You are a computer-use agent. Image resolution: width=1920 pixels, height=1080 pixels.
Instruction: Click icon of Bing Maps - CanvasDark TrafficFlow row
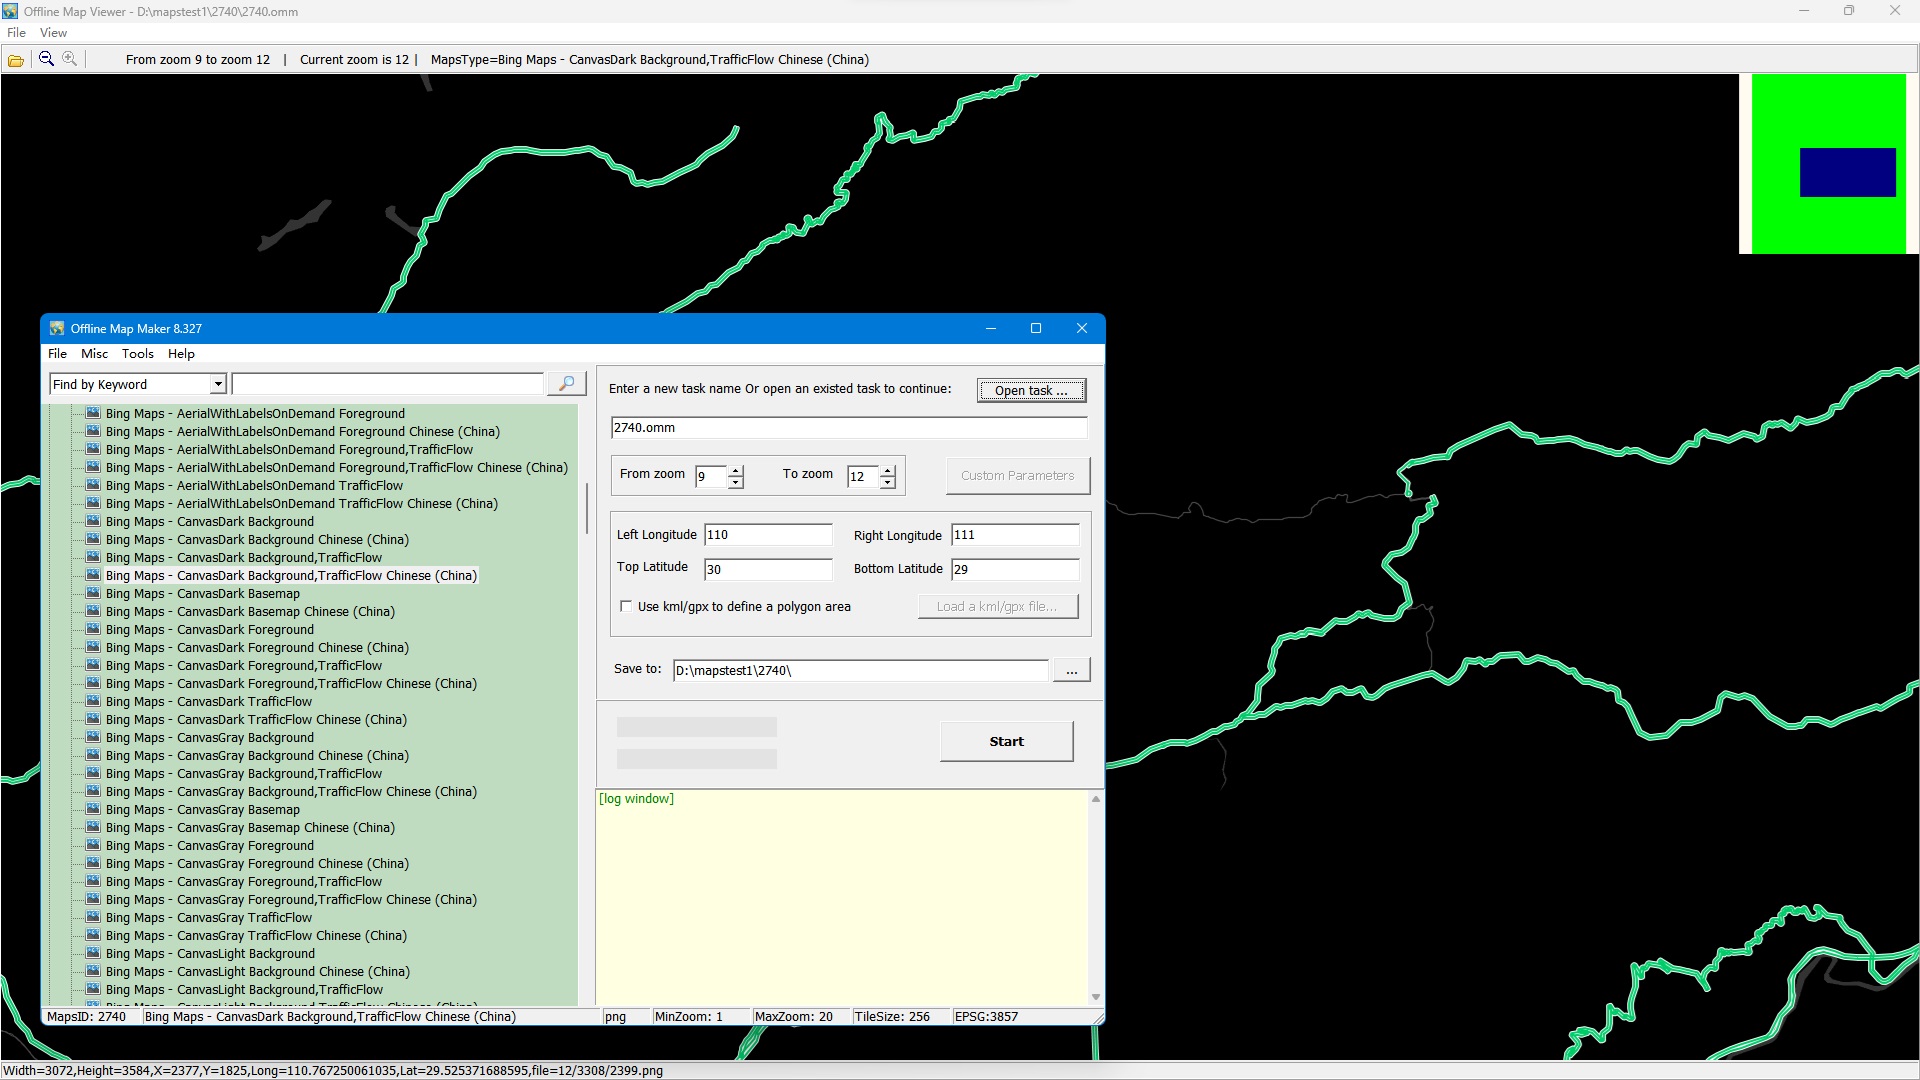(93, 701)
